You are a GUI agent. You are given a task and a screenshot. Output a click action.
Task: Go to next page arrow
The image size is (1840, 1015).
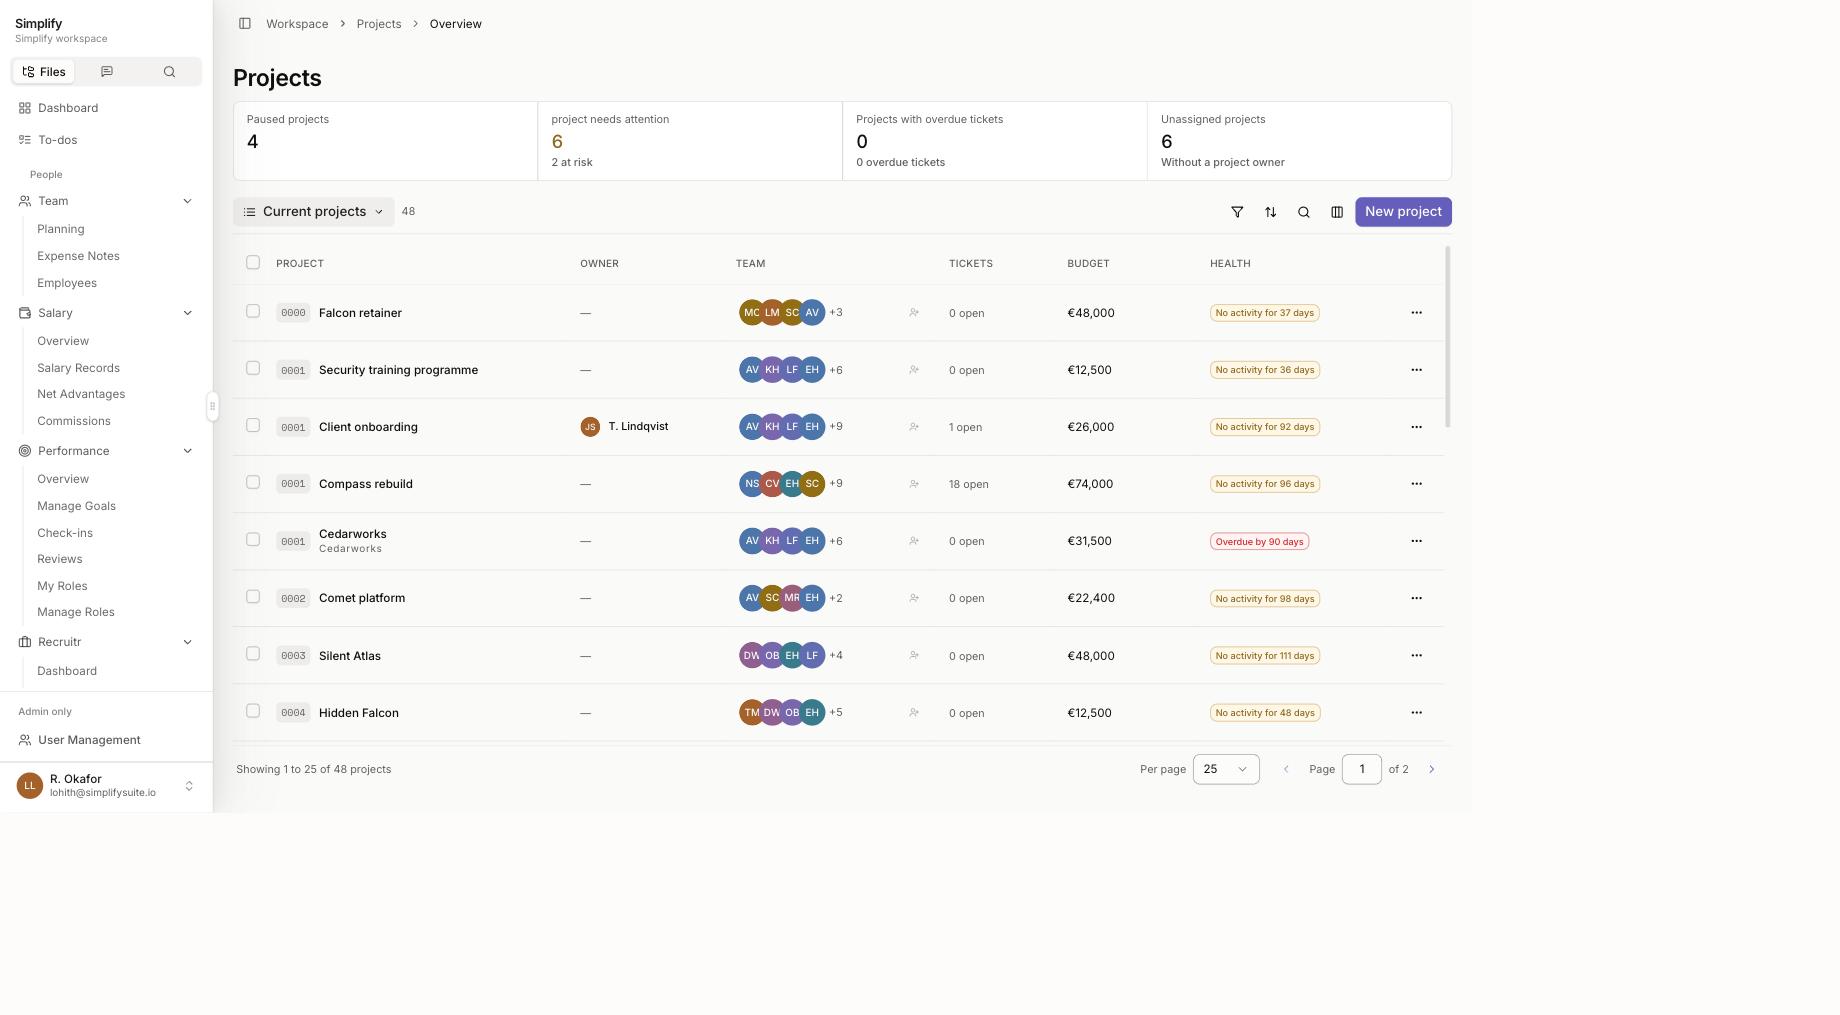[1431, 769]
